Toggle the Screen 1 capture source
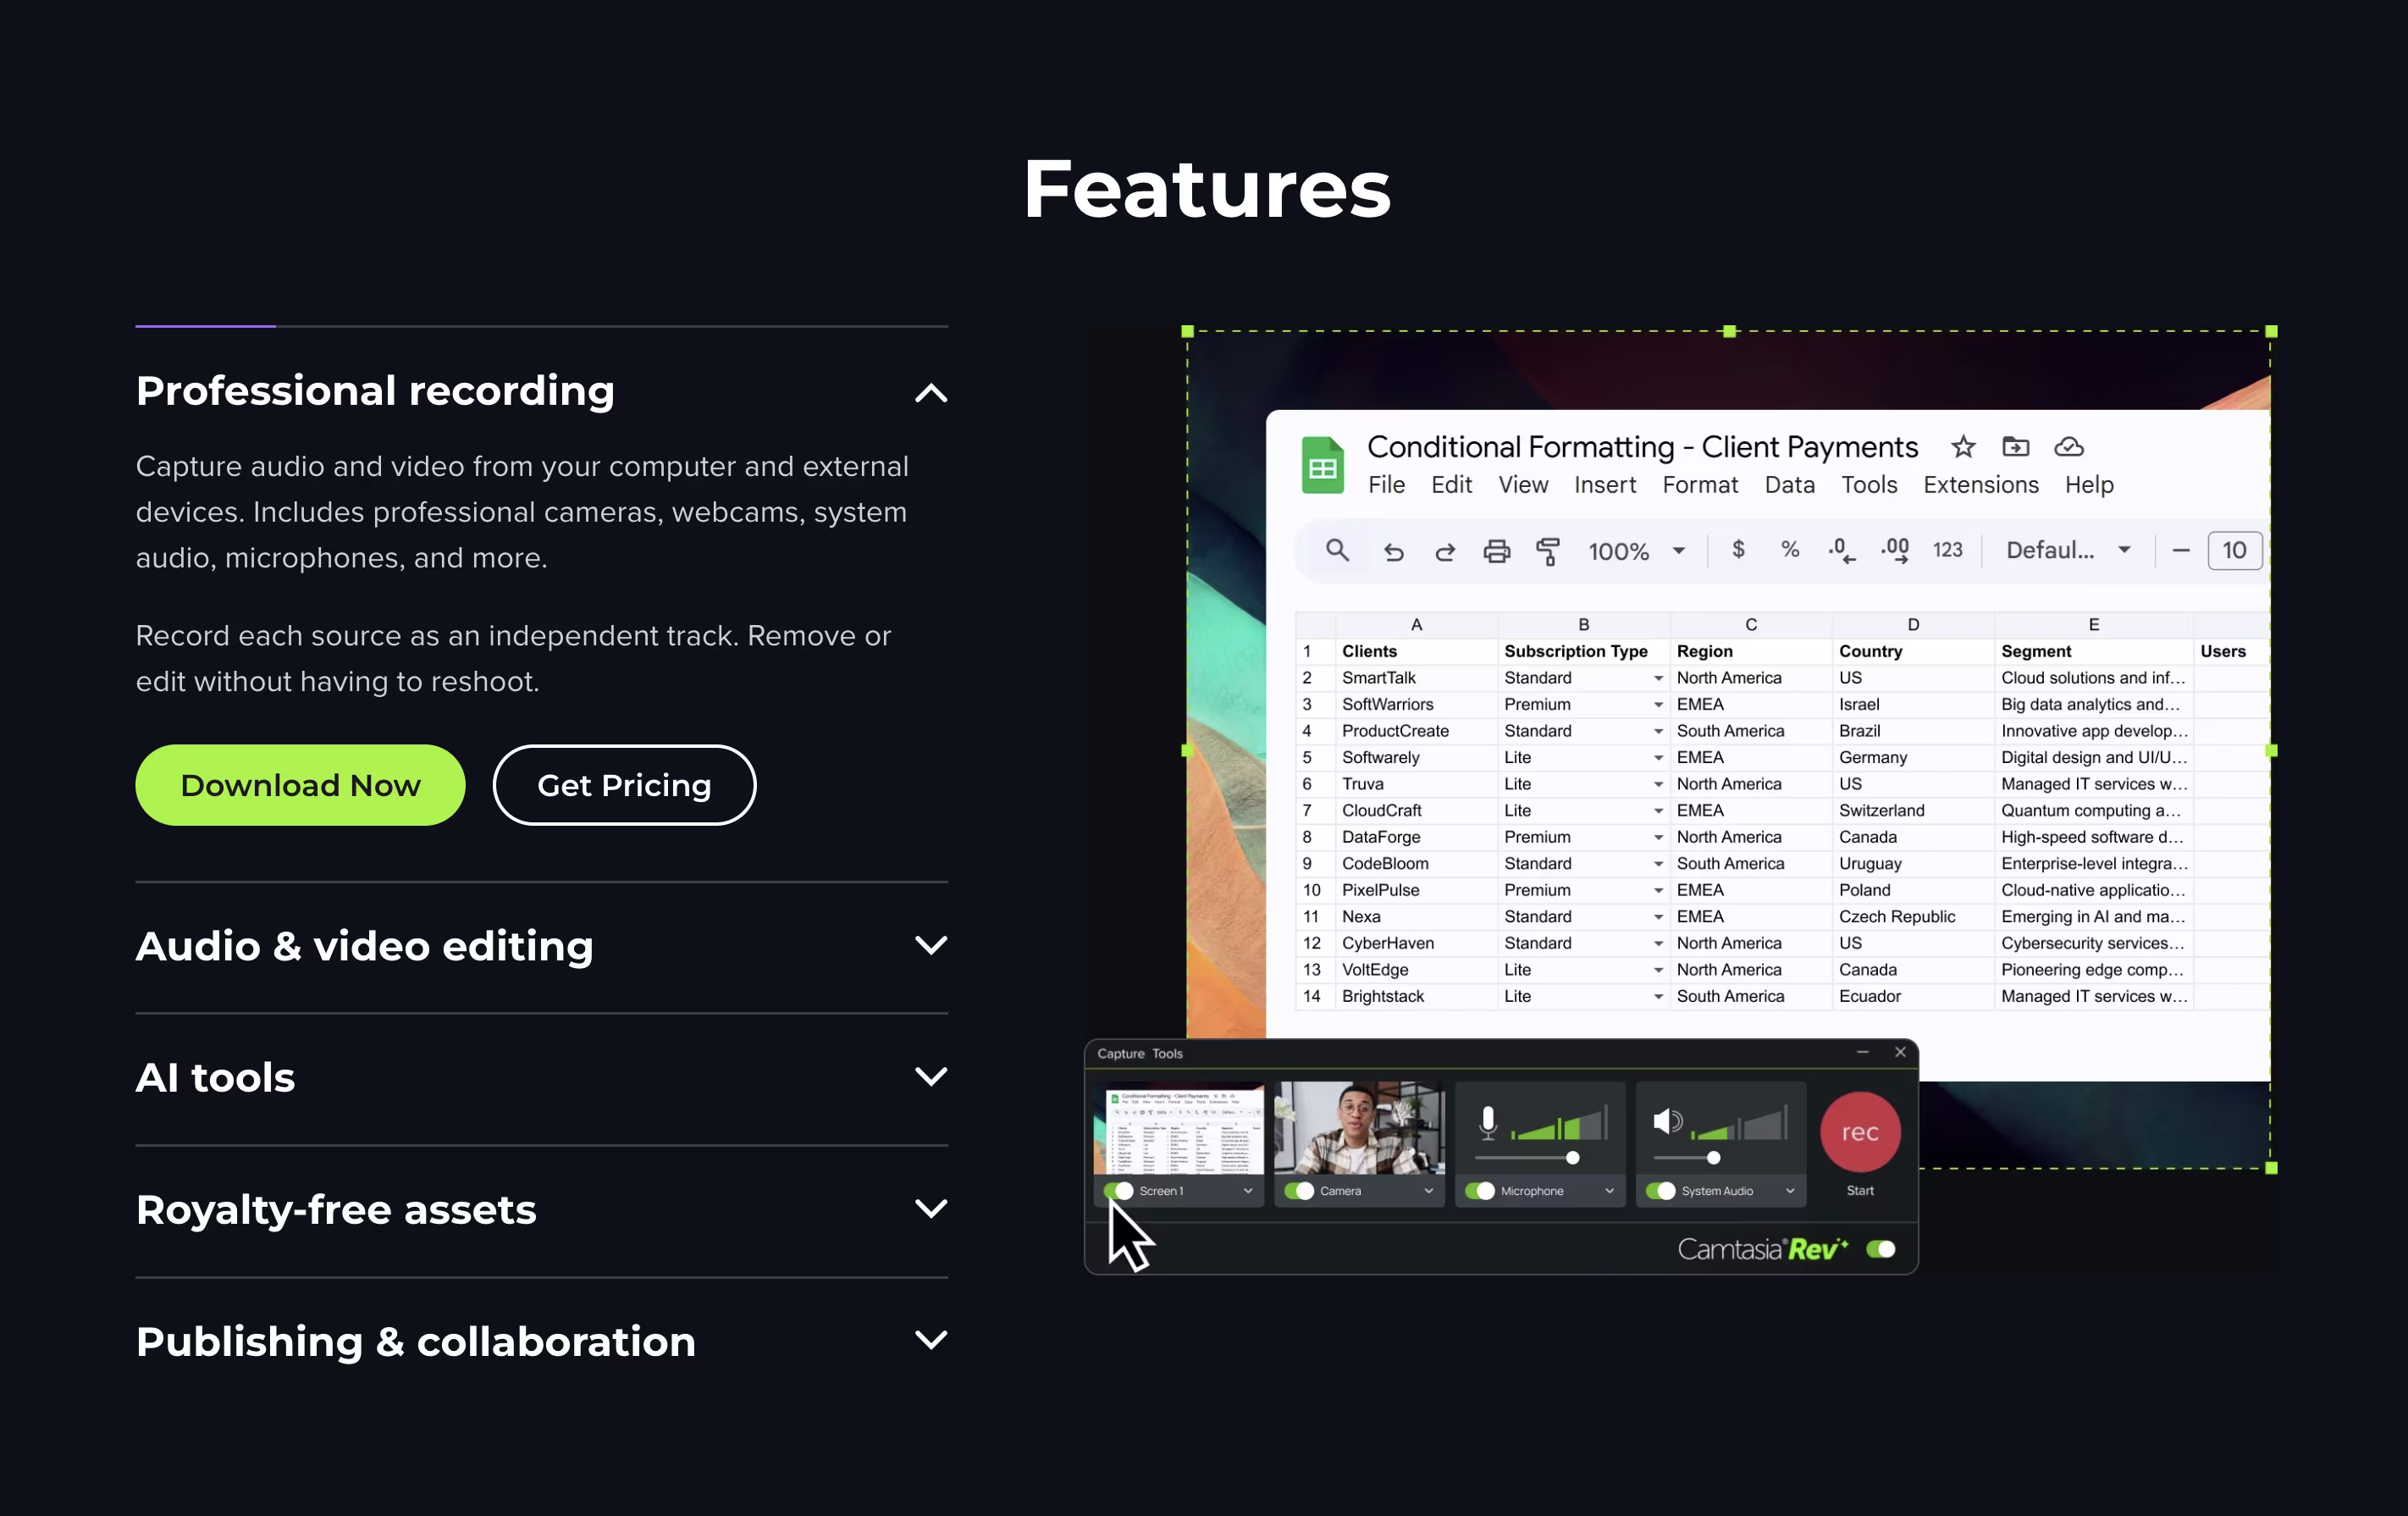 (1120, 1191)
